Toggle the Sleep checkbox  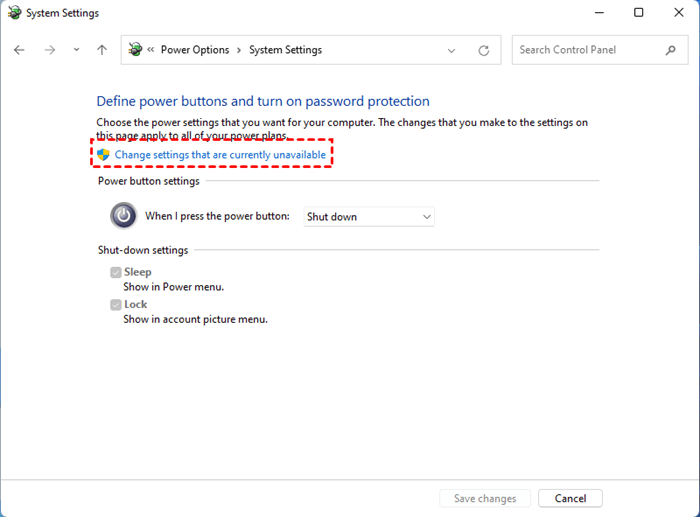click(x=116, y=272)
